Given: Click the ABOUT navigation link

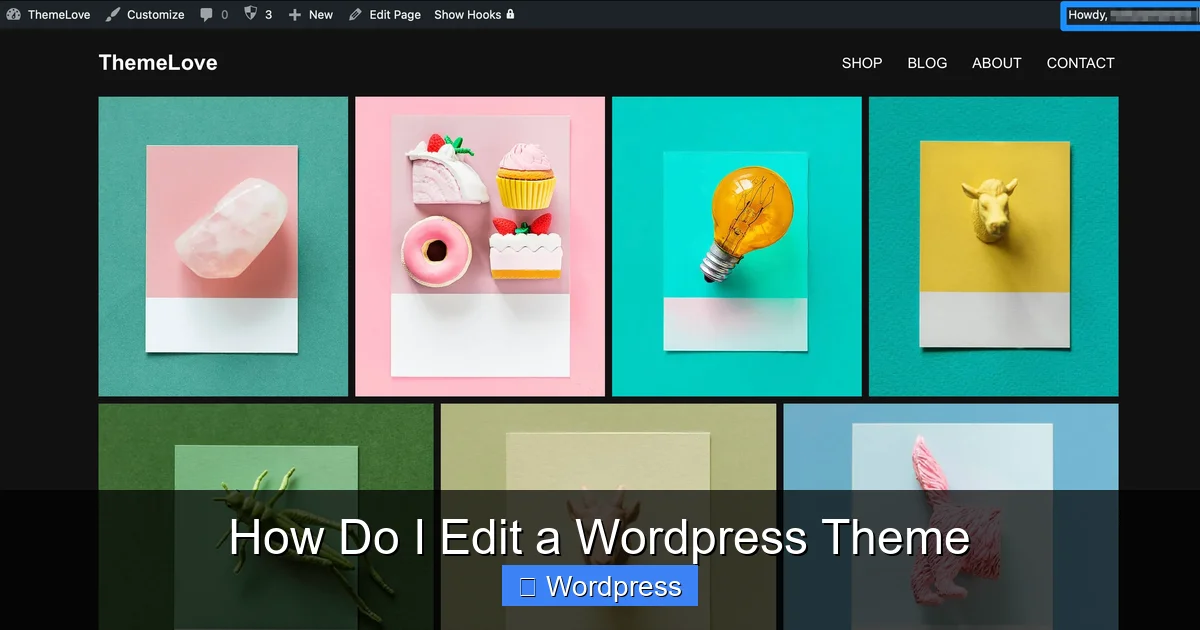Looking at the screenshot, I should (x=996, y=63).
